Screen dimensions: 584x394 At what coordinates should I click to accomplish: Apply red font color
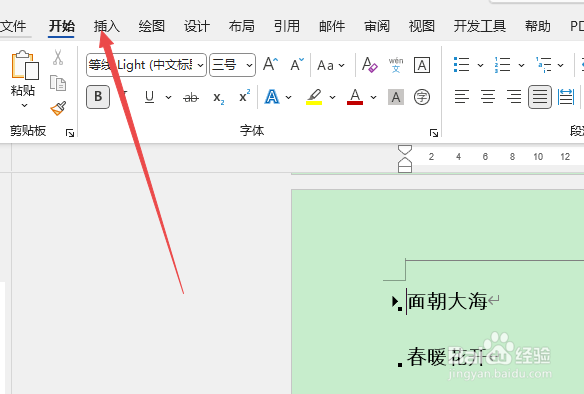tap(355, 97)
